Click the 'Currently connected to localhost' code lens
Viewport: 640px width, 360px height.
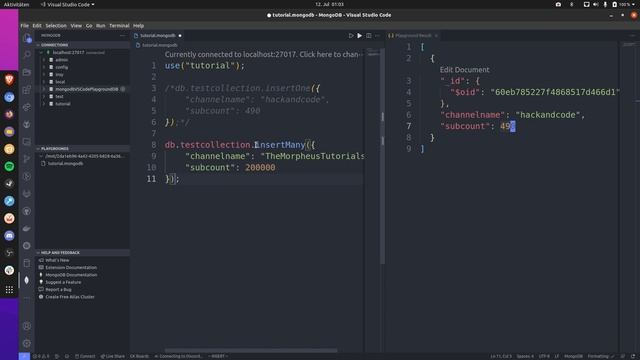(262, 54)
